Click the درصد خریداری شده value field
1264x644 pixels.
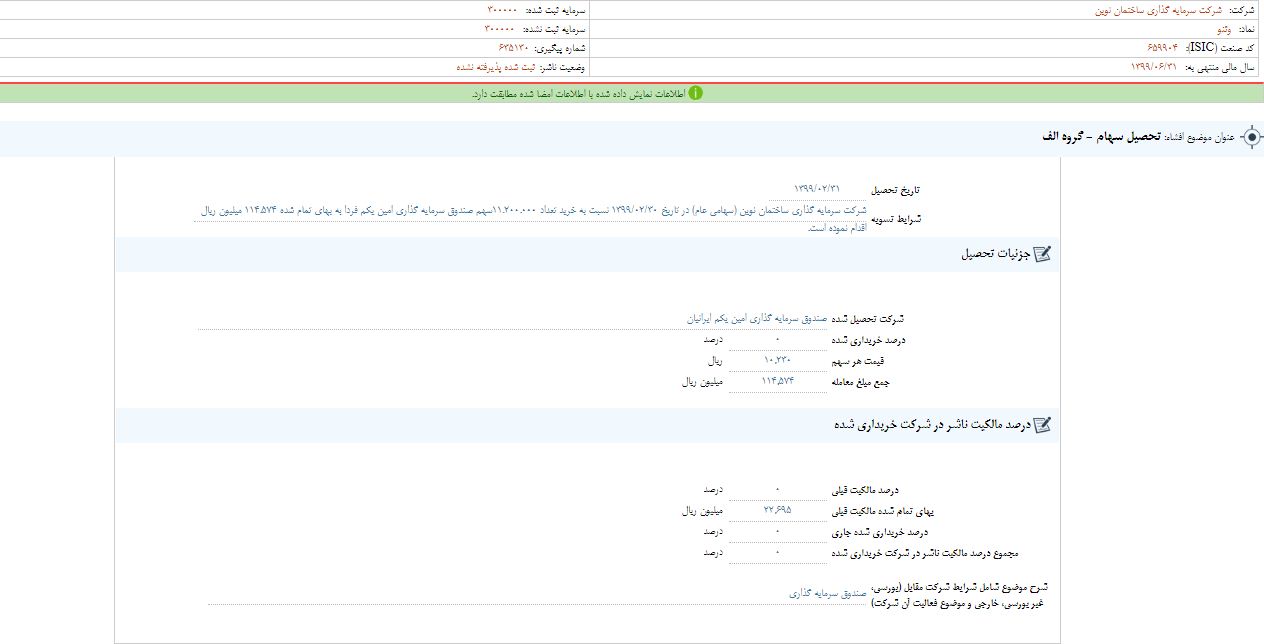click(777, 340)
